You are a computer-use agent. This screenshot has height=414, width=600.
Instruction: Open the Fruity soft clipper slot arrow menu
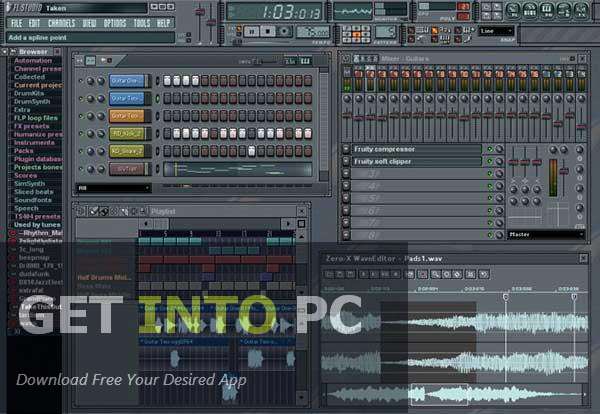(x=346, y=161)
